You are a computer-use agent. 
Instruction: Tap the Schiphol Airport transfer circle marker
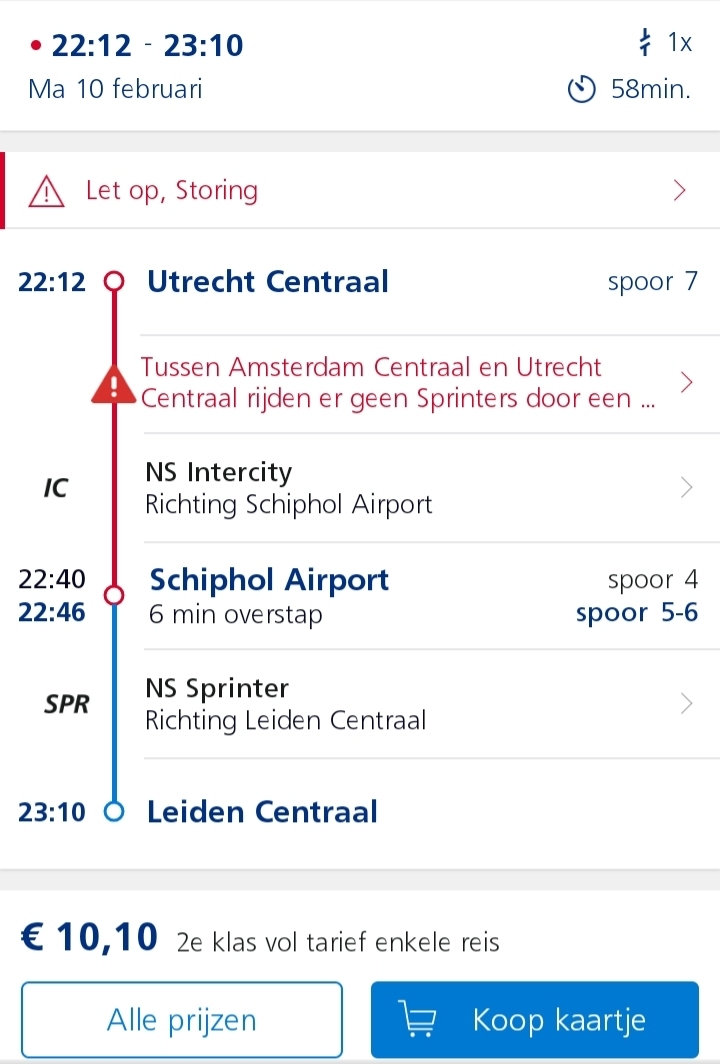[x=114, y=595]
